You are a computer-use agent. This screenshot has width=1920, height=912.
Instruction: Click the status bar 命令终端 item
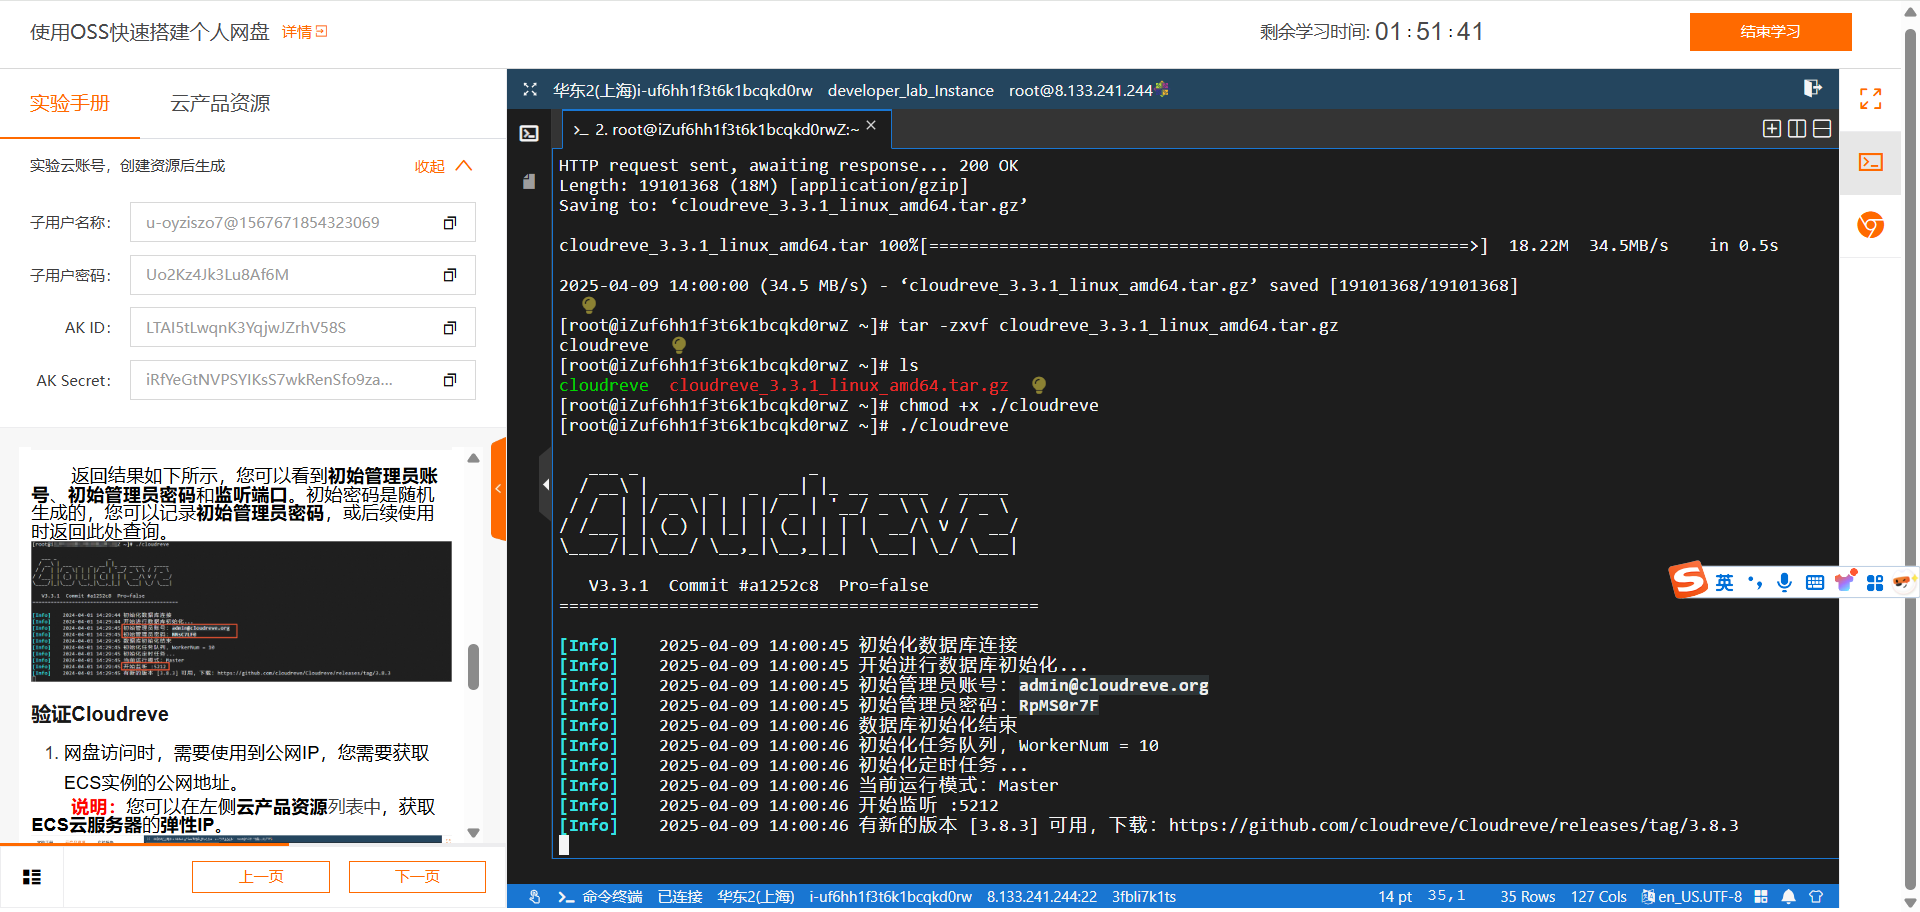601,897
